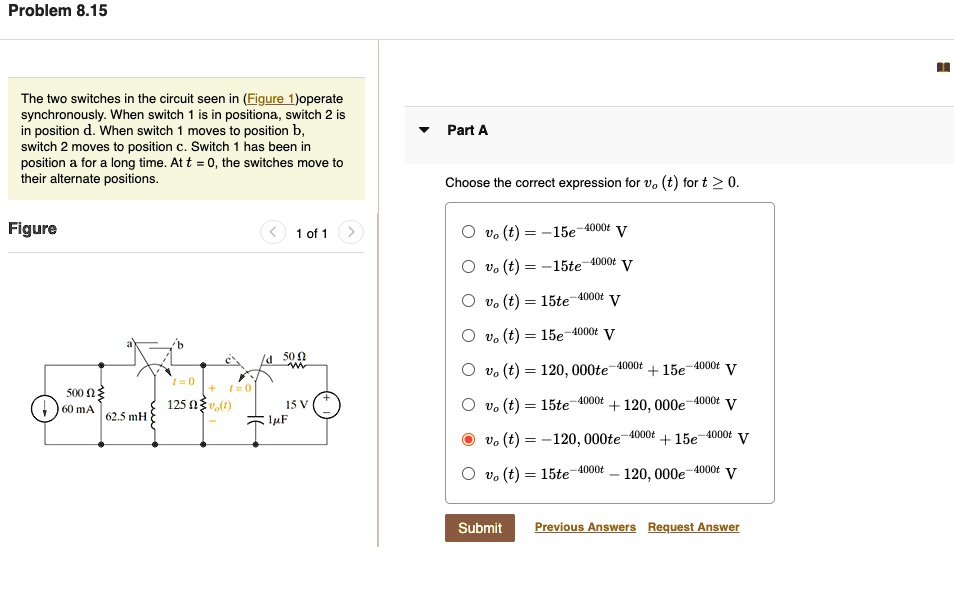Click the circuit diagram image
The width and height of the screenshot is (954, 590).
[185, 400]
